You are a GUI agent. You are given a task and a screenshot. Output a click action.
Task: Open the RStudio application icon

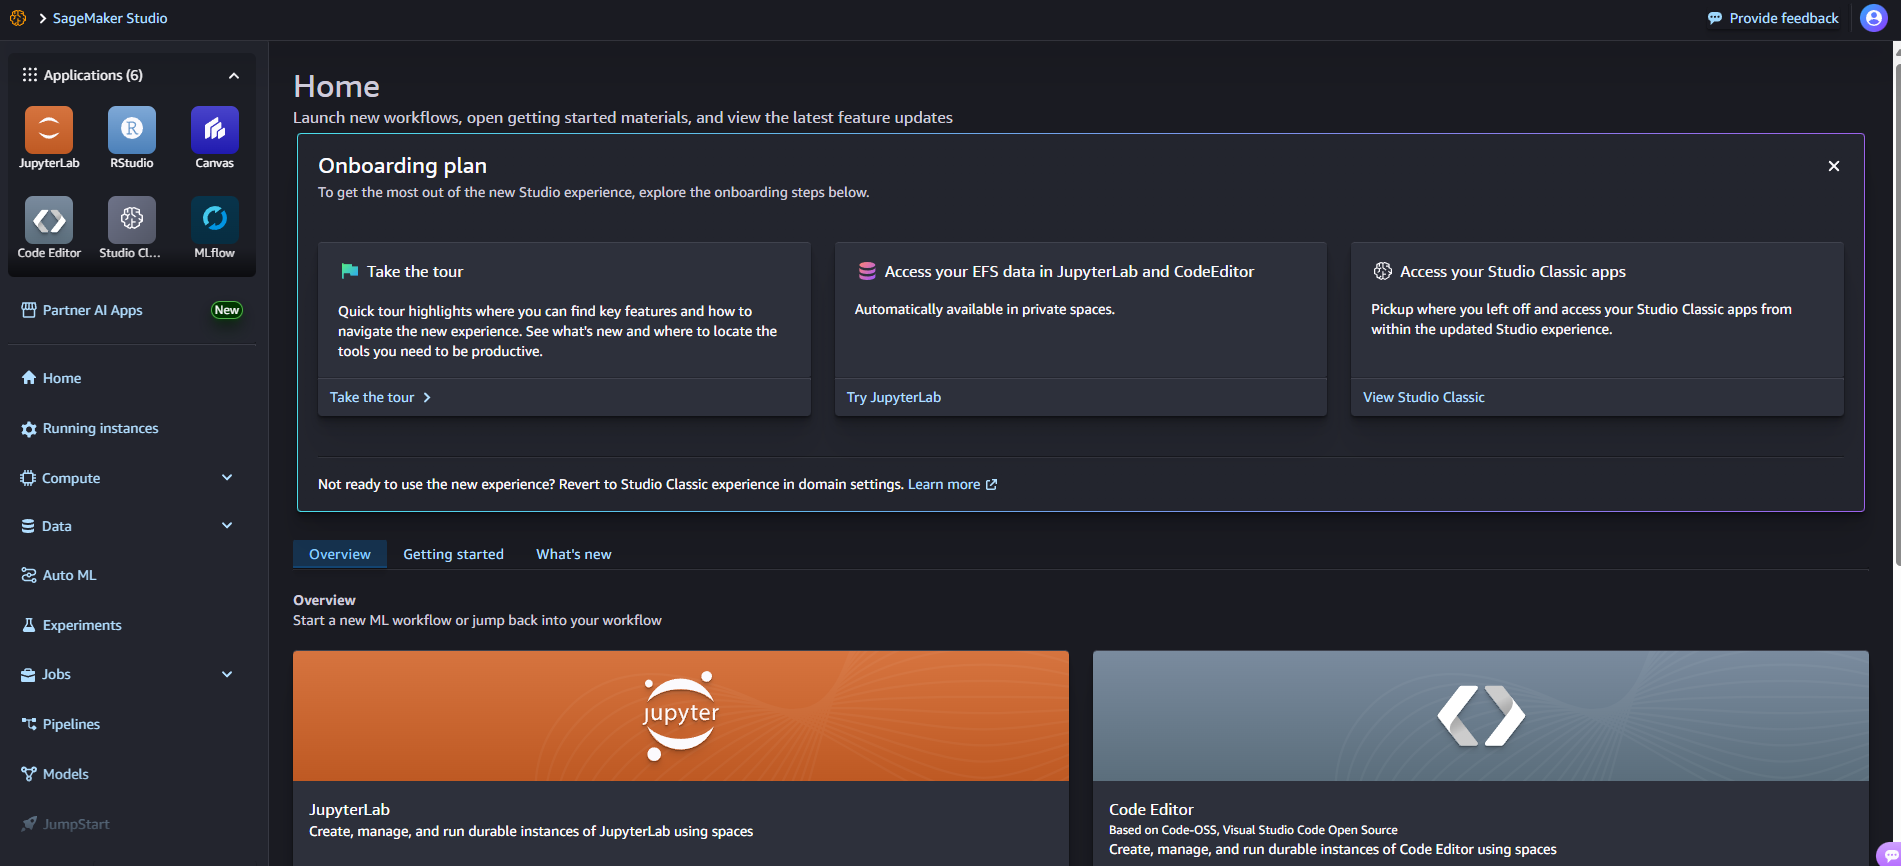(x=132, y=130)
